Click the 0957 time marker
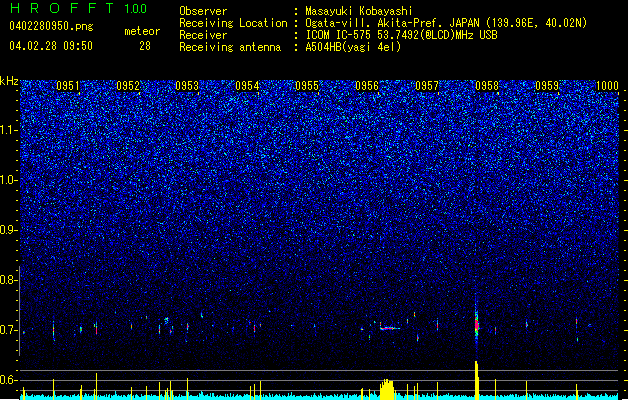The width and height of the screenshot is (629, 400). pyautogui.click(x=427, y=86)
